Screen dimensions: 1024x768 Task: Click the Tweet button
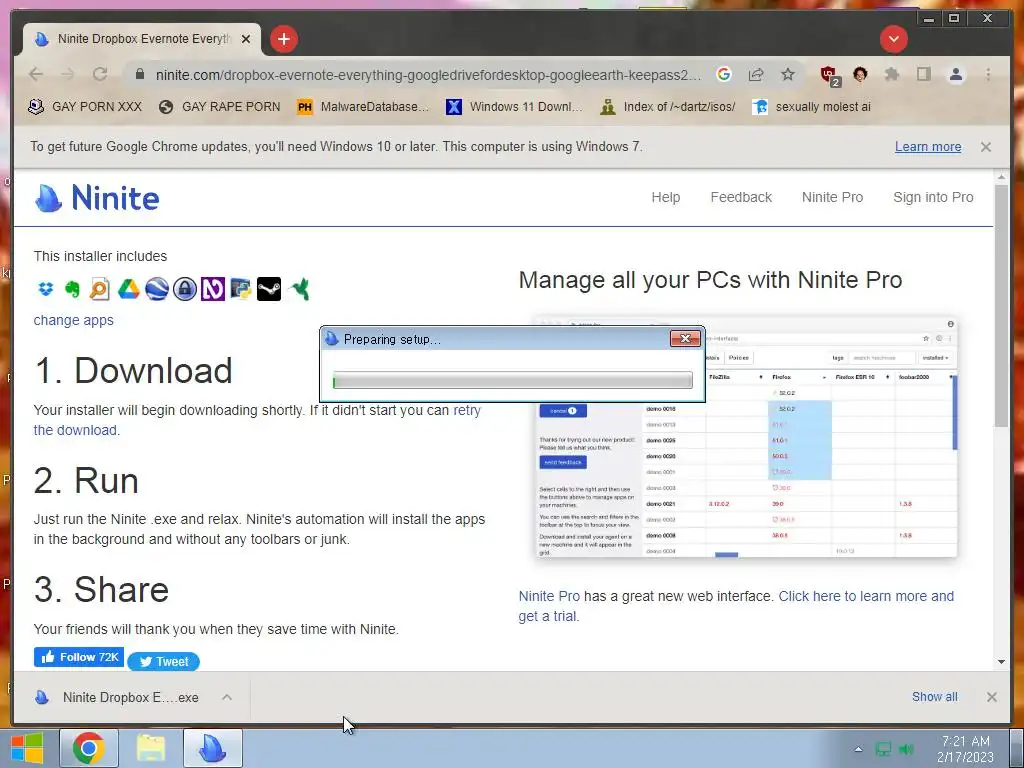click(163, 662)
